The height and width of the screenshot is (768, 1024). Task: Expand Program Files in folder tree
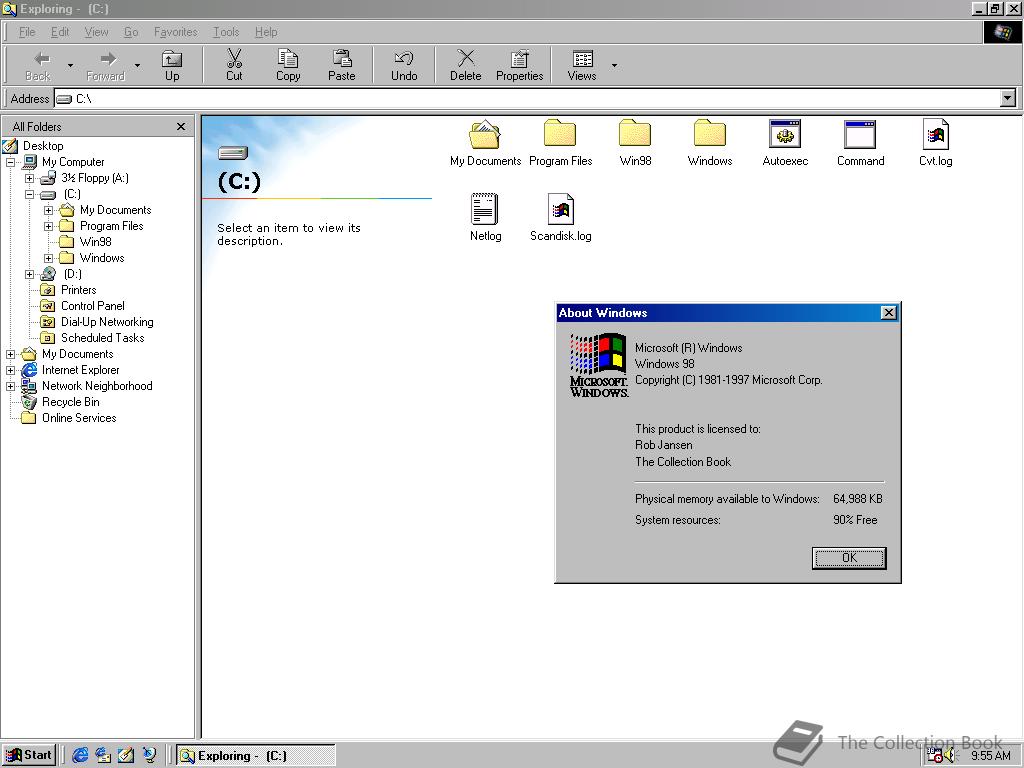click(x=48, y=226)
